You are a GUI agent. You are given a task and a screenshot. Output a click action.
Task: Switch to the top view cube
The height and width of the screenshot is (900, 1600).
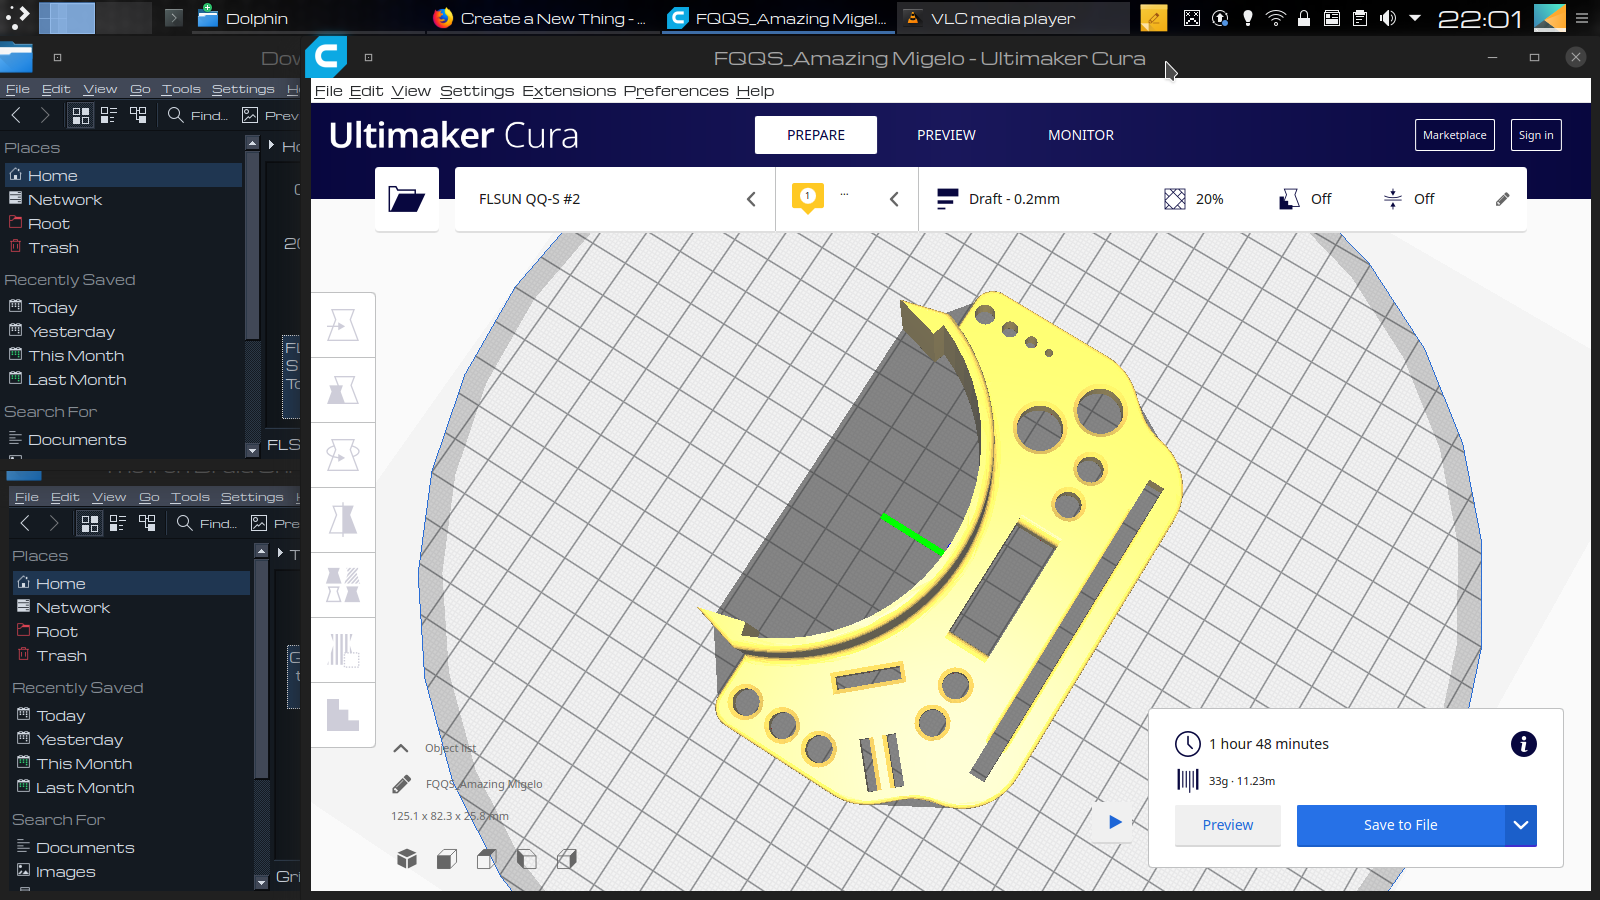click(487, 859)
